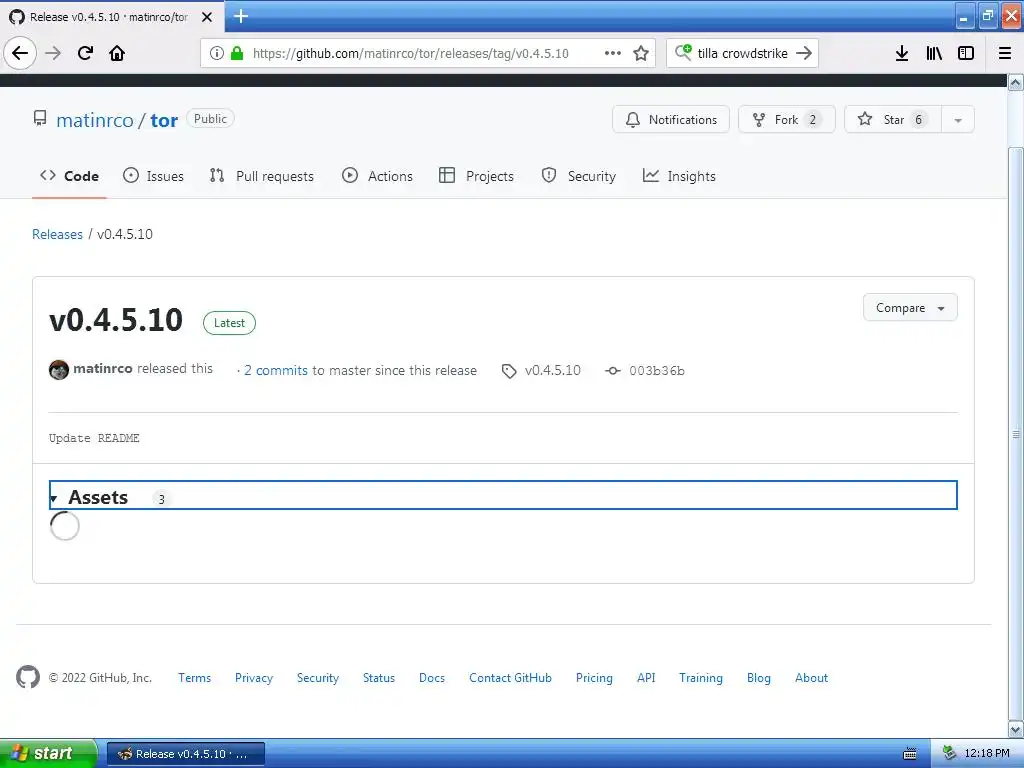The width and height of the screenshot is (1024, 768).
Task: Open the repository Security tab
Action: click(x=579, y=176)
